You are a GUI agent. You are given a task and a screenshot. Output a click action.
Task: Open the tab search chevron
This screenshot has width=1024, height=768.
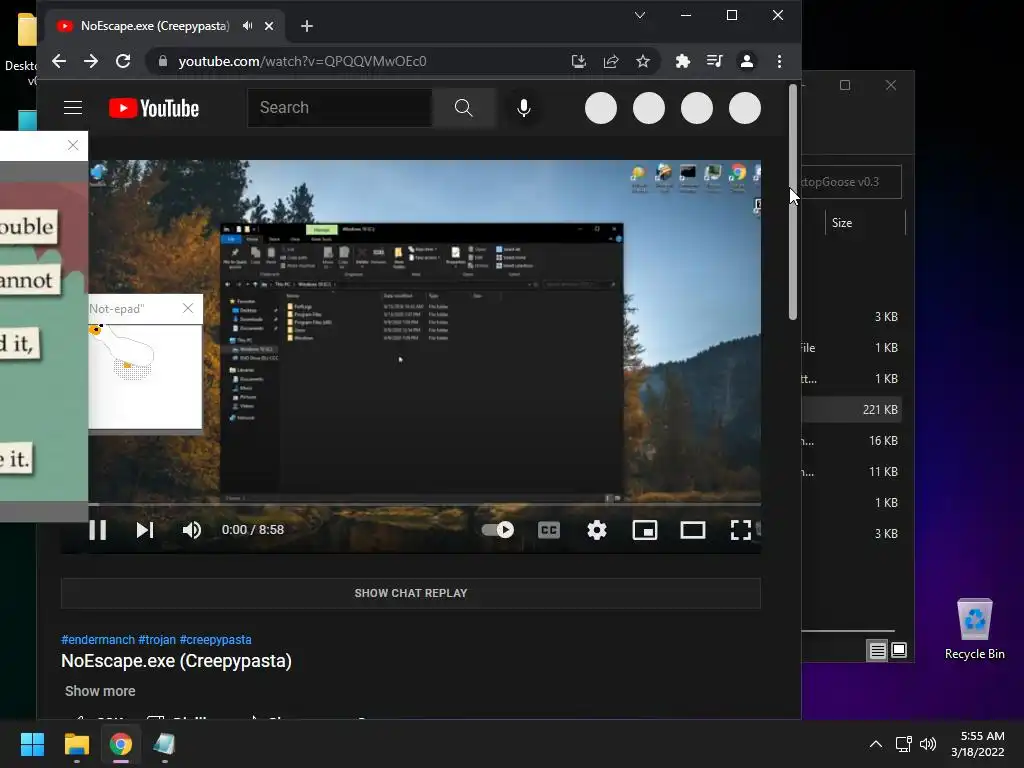[640, 15]
